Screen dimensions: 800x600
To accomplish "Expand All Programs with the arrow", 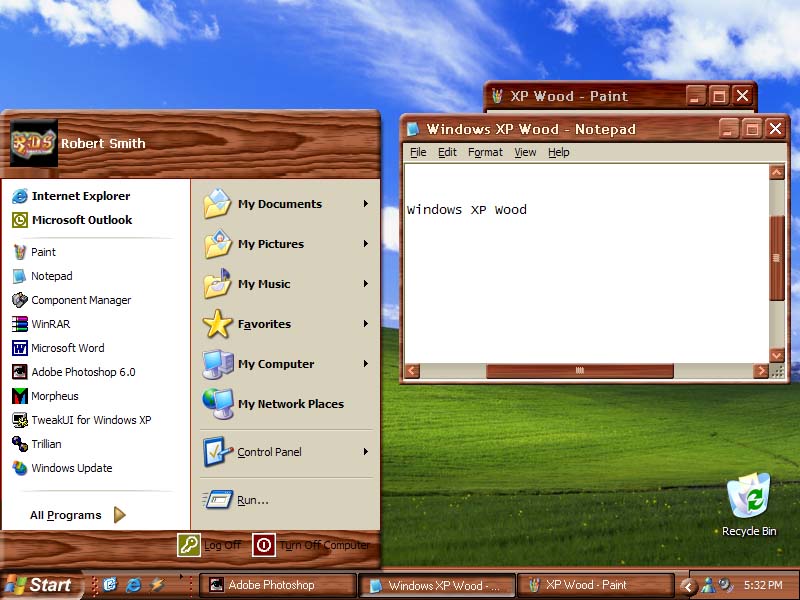I will pyautogui.click(x=120, y=515).
